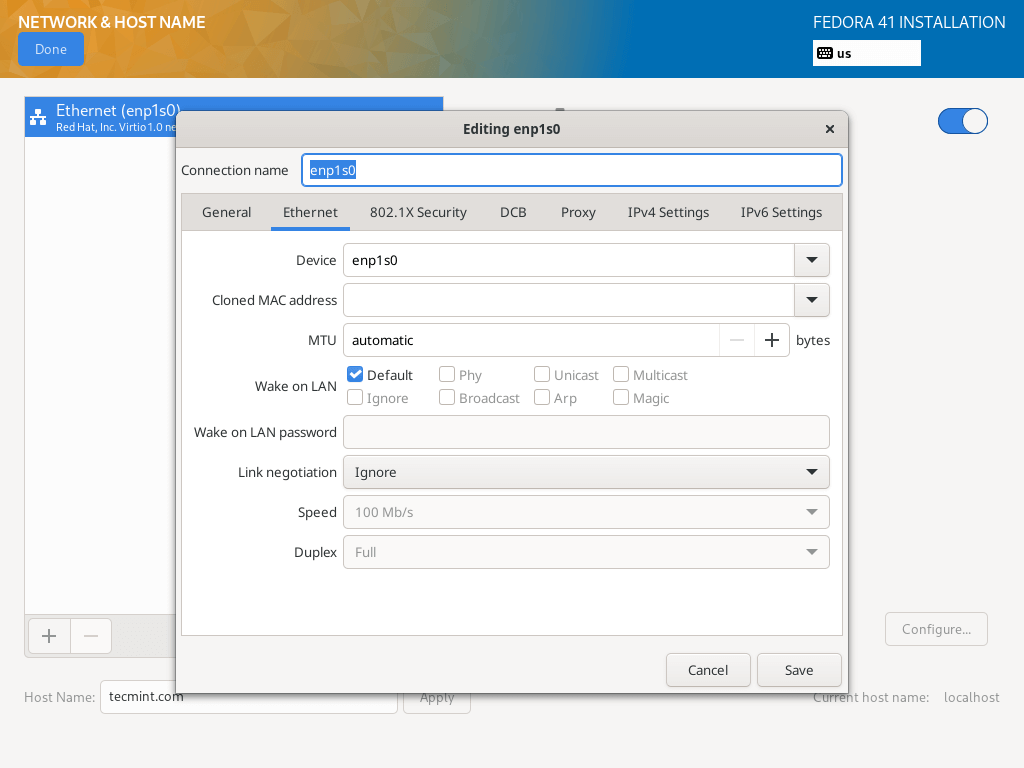Click the keyboard layout icon labeled us
Screen dimensions: 1024x768
(x=825, y=53)
